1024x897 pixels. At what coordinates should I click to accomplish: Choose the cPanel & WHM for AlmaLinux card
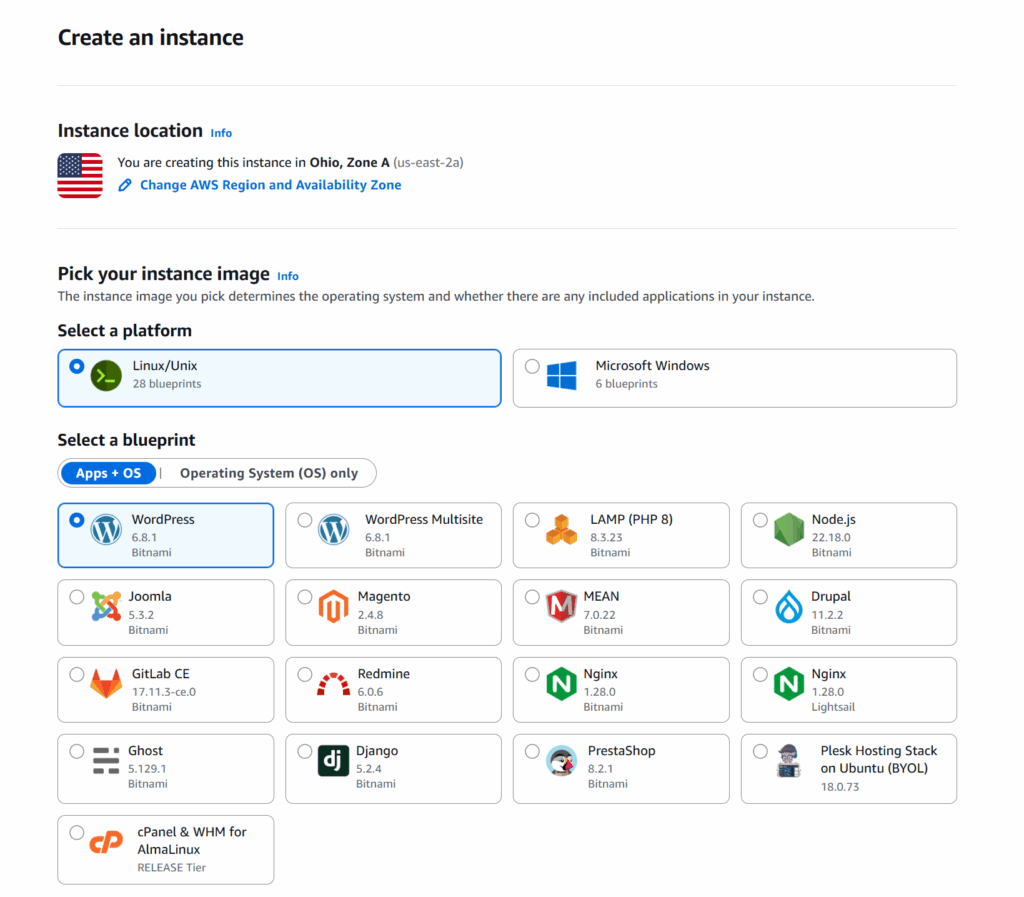point(165,849)
